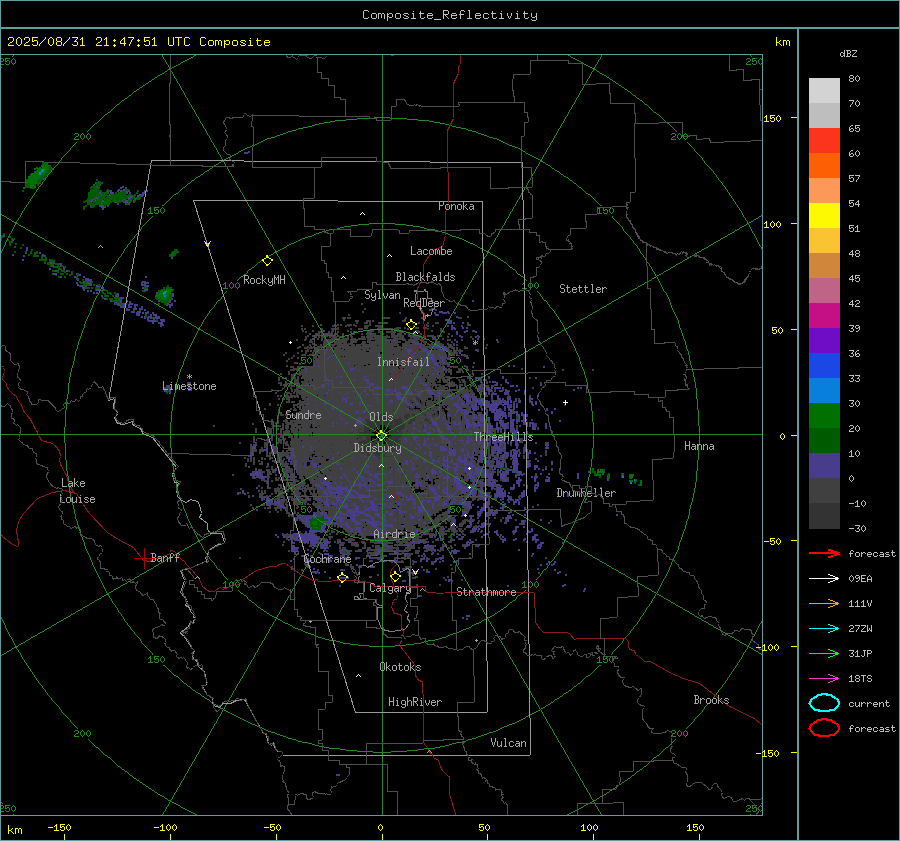Click the Innisfail city label

(403, 362)
